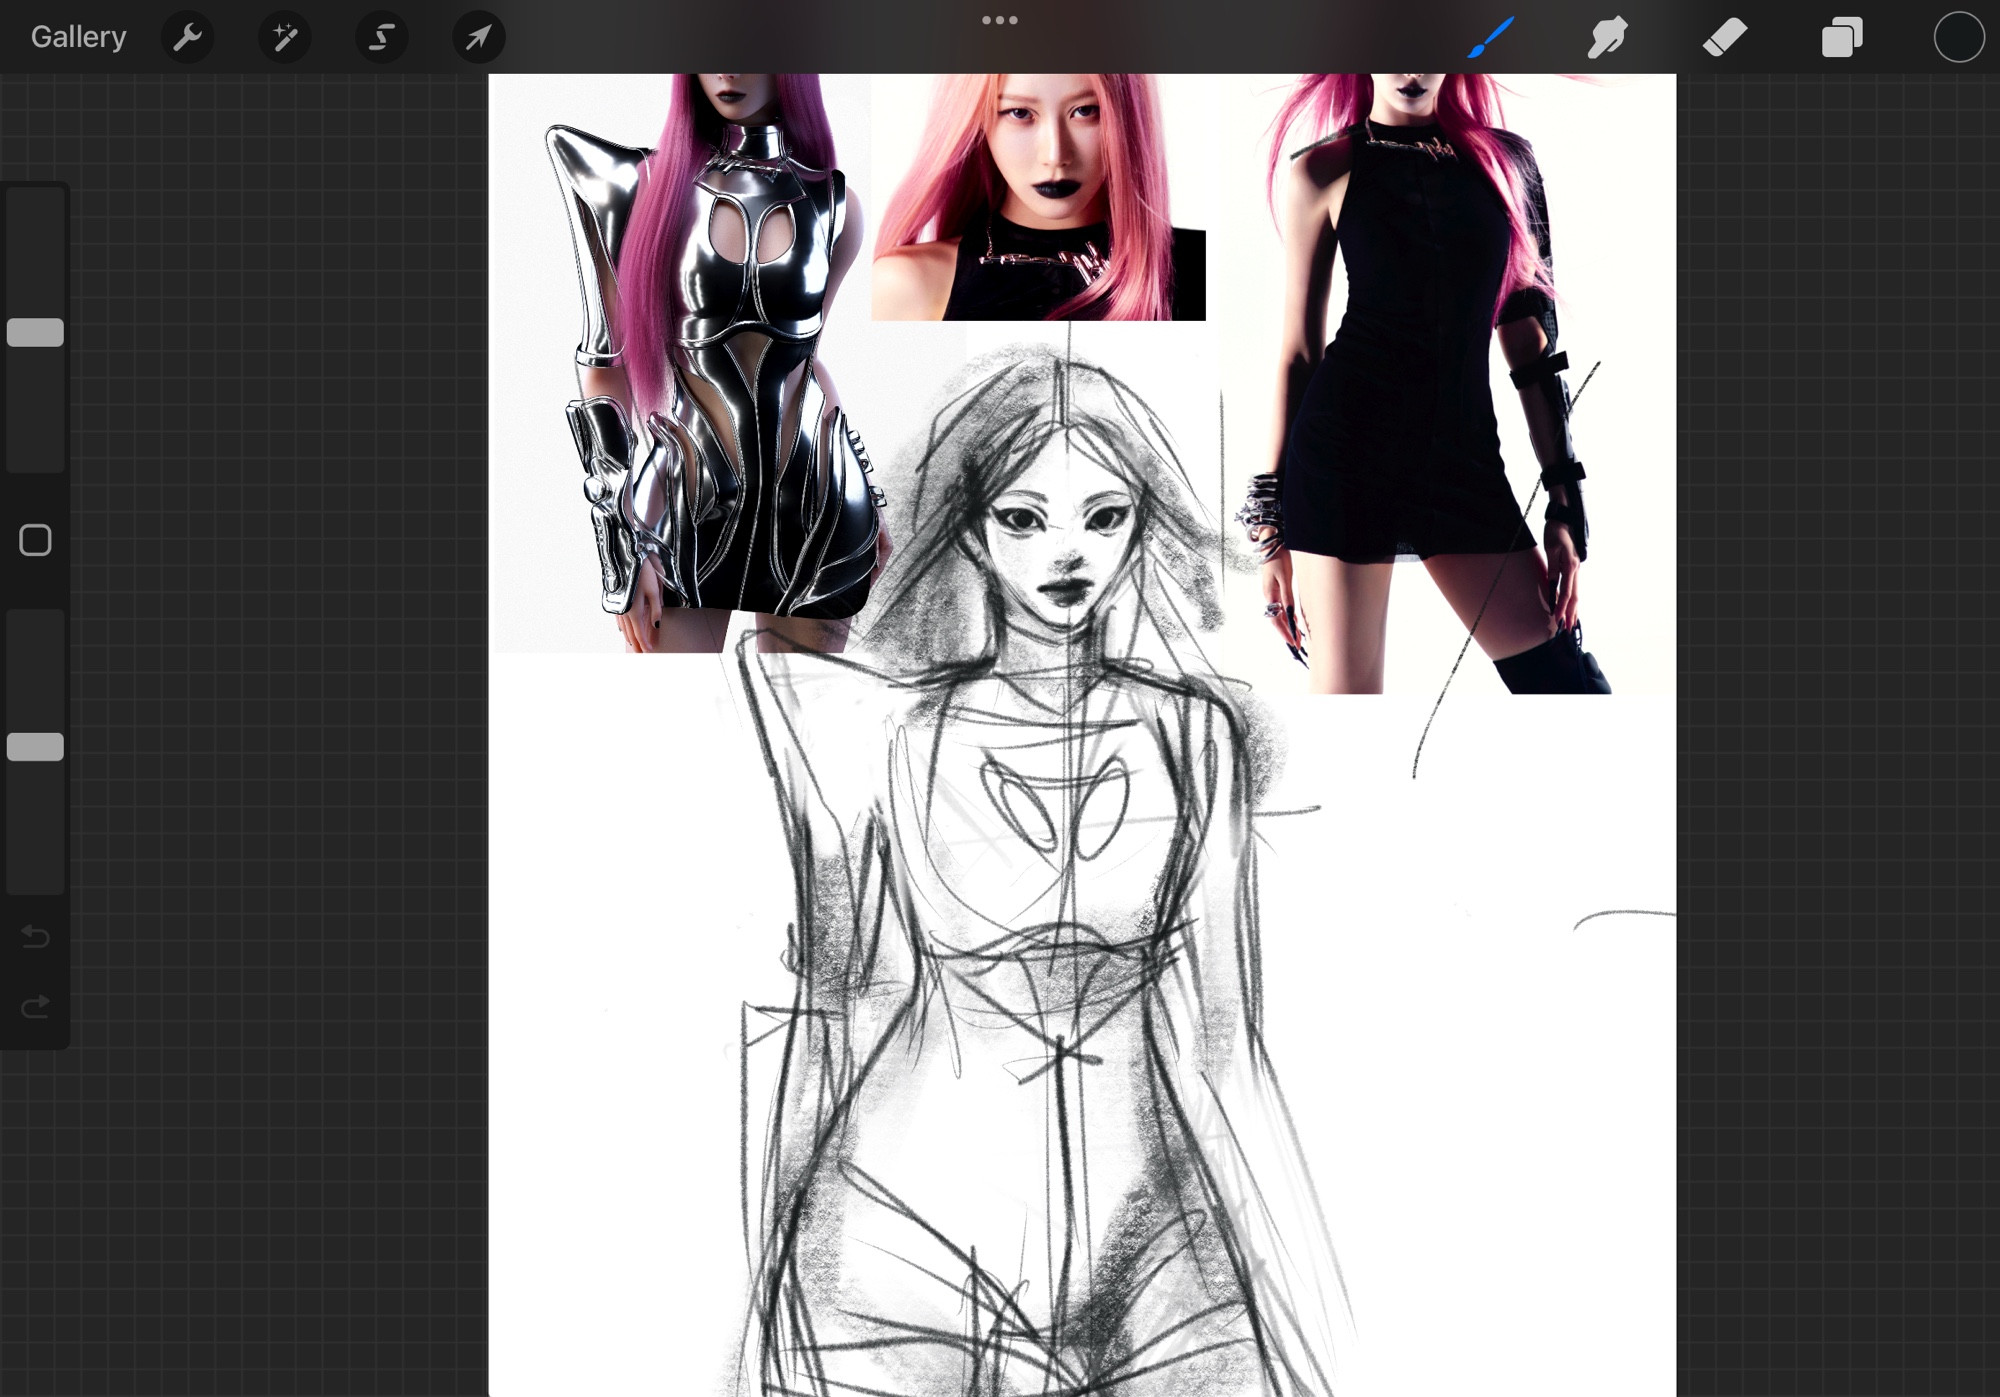Screen dimensions: 2000x1397
Task: Open the three-dot multitasking menu
Action: coord(999,20)
